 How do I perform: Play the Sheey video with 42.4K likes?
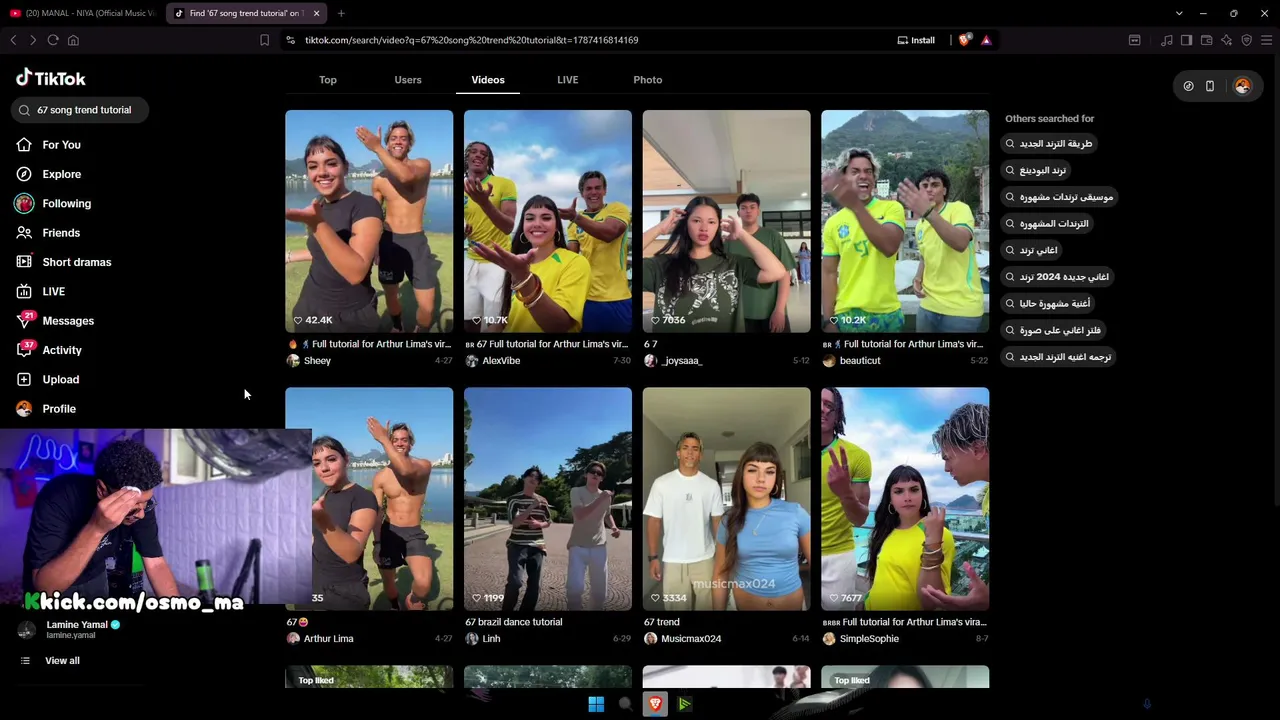point(369,221)
